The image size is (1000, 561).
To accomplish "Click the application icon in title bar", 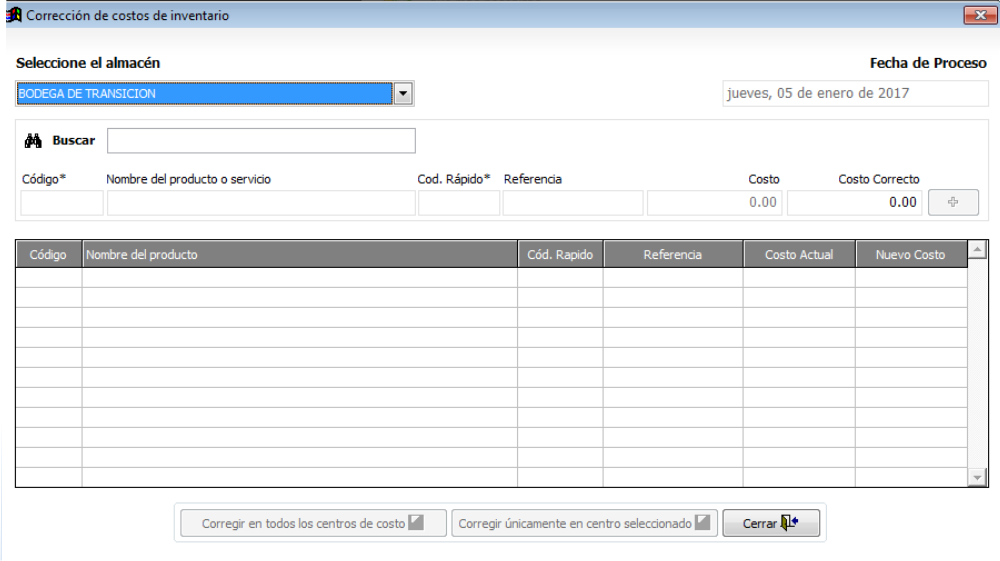I will click(13, 15).
